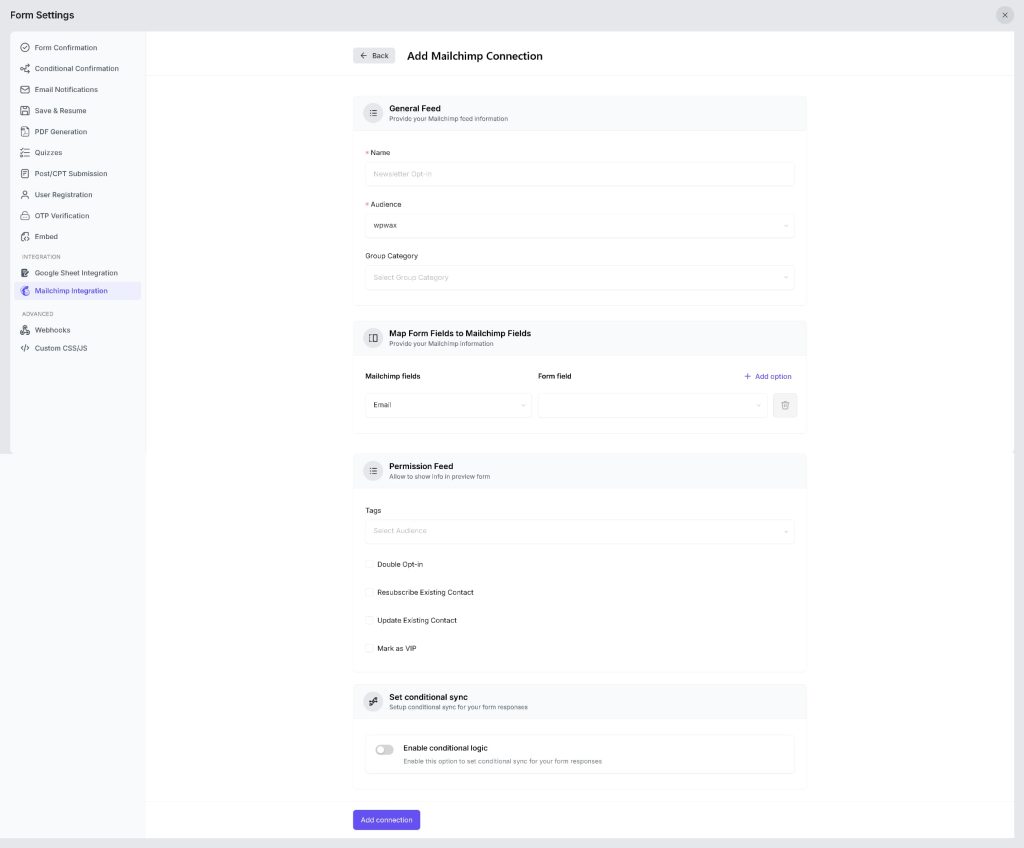Open the Select Group Category dropdown
Viewport: 1024px width, 848px height.
tap(579, 278)
